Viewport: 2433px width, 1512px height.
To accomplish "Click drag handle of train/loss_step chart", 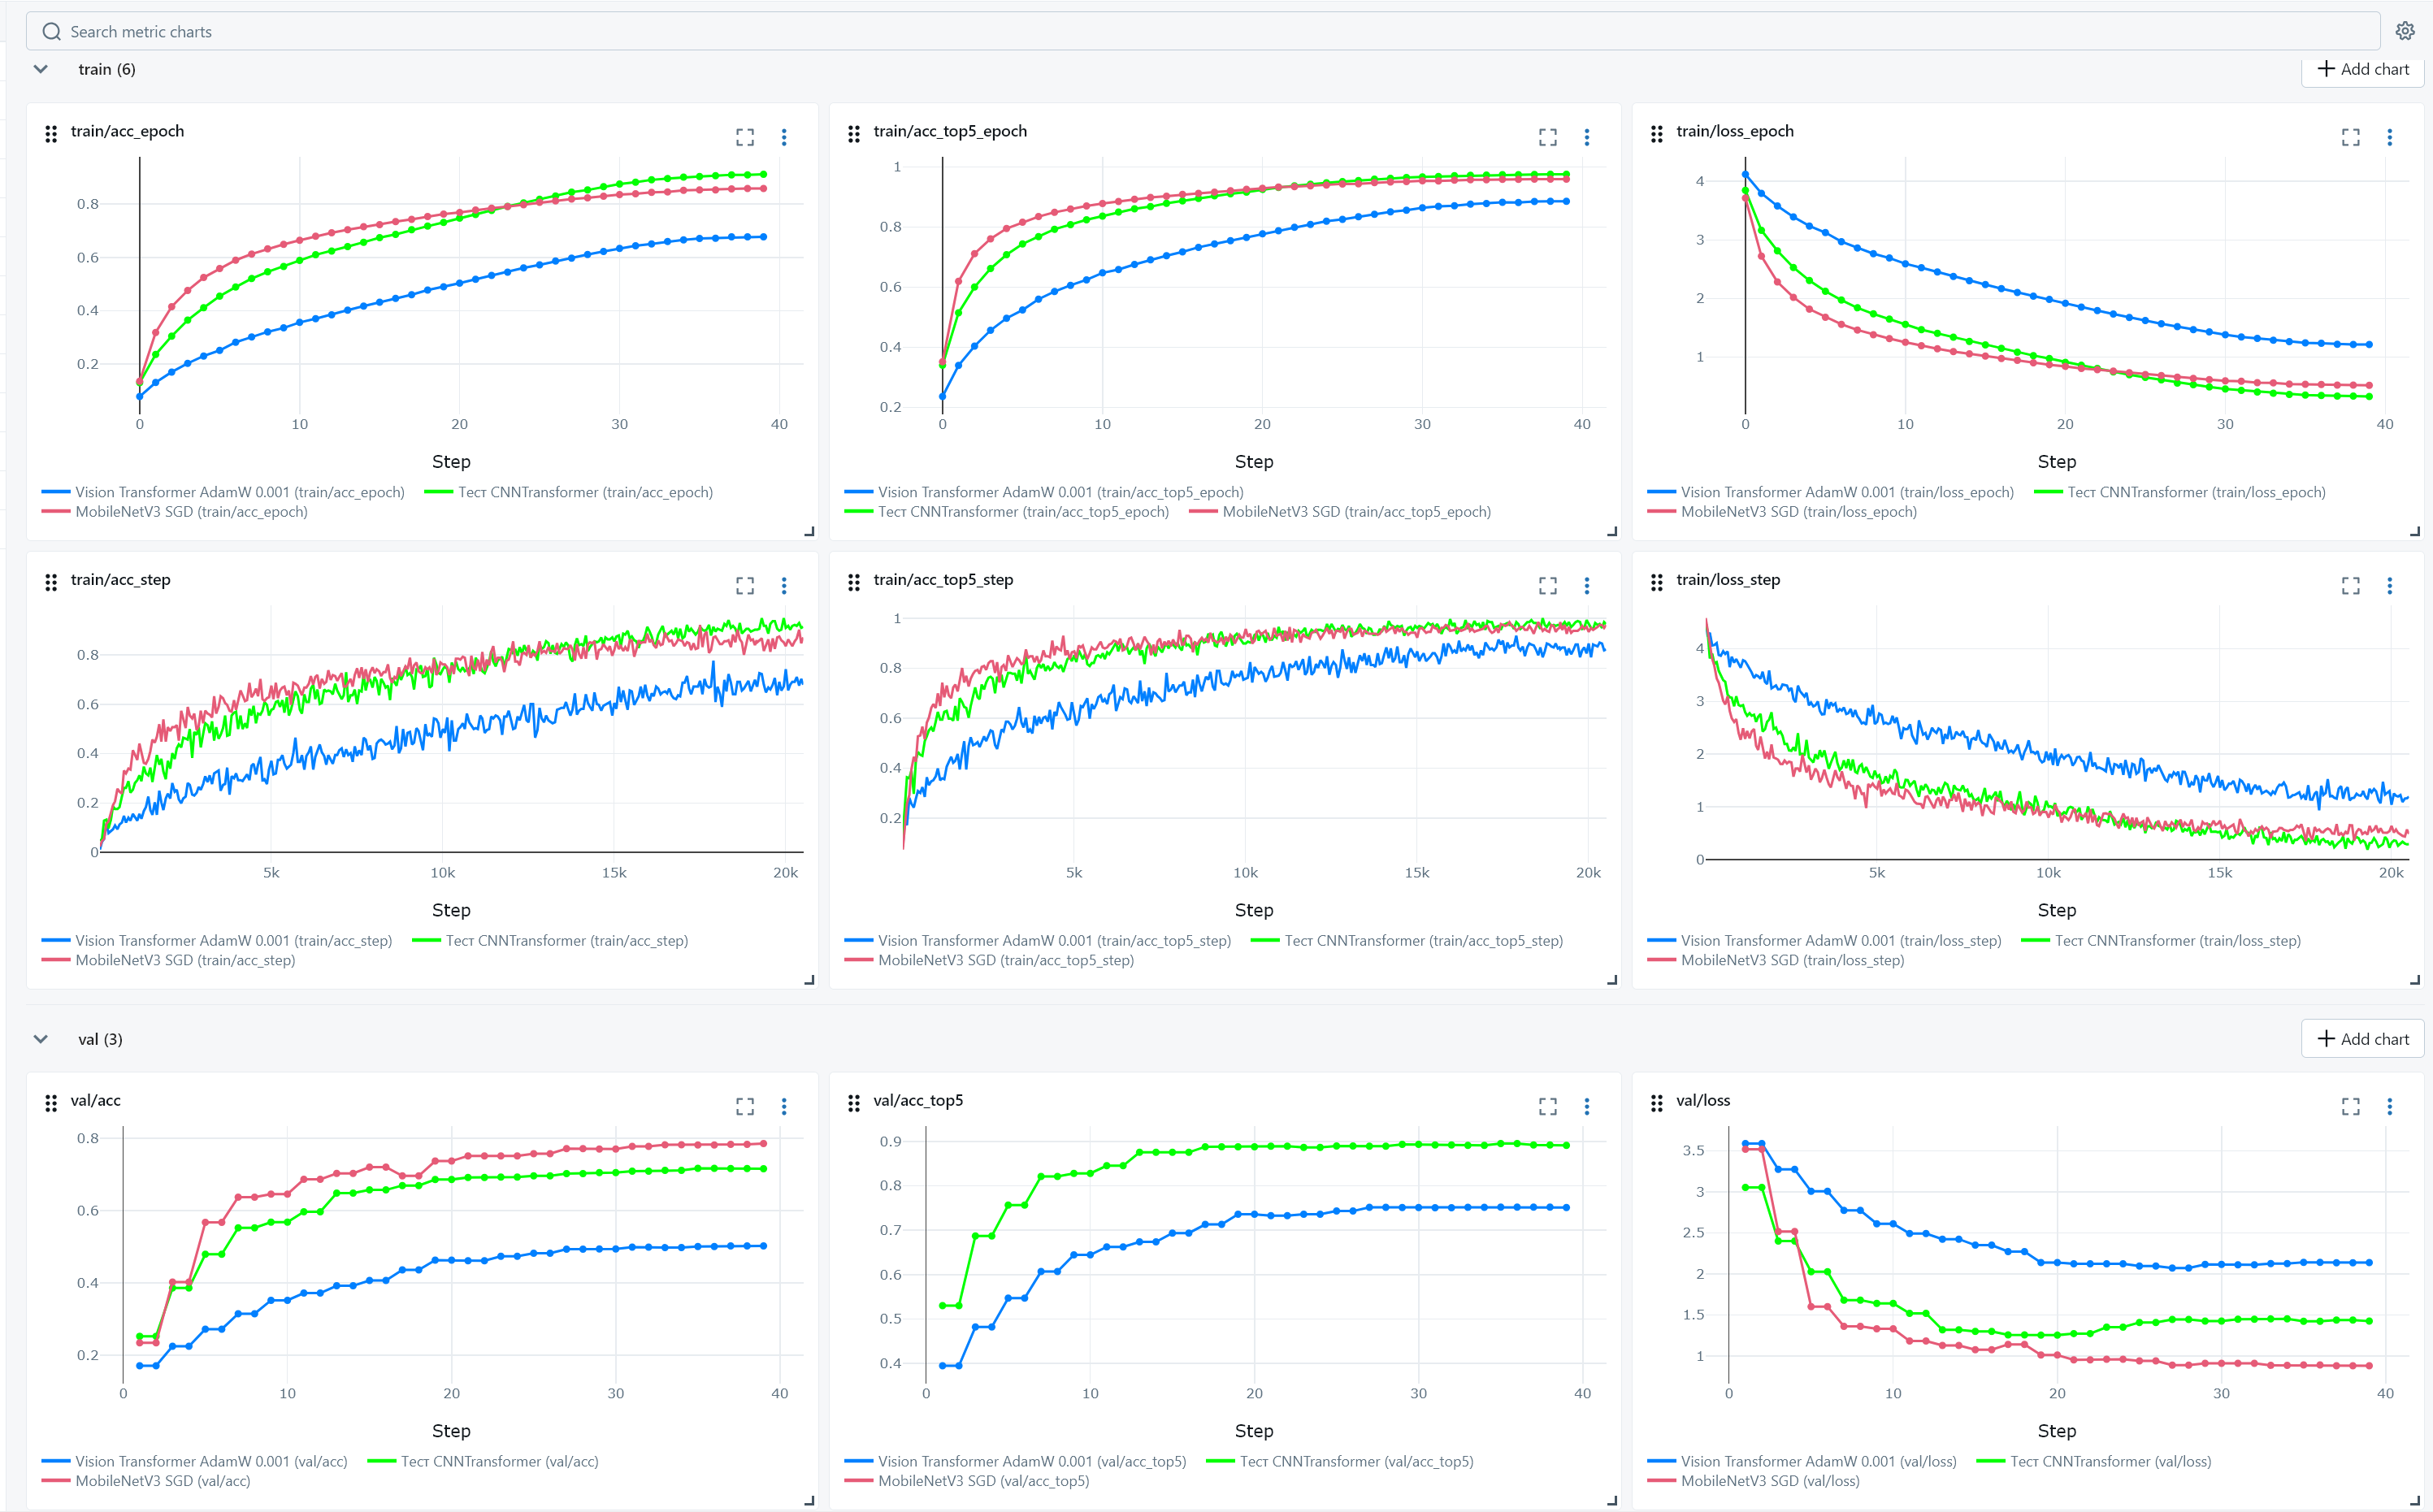I will [1657, 582].
